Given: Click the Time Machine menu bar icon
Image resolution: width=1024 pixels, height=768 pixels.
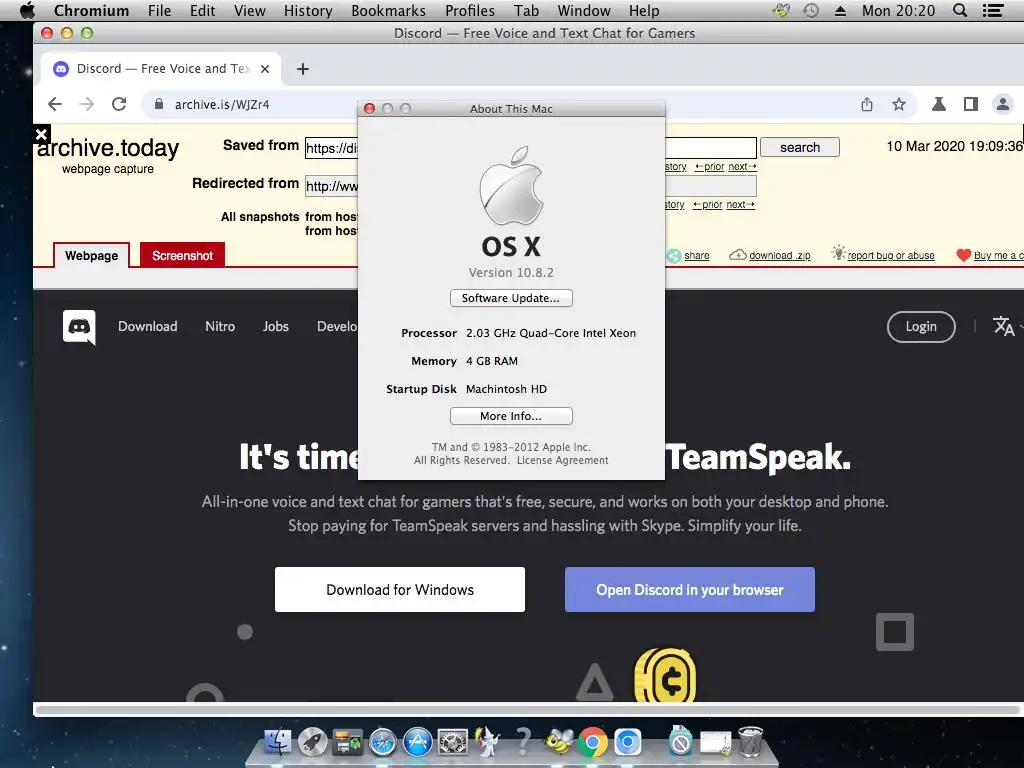Looking at the screenshot, I should (x=810, y=10).
